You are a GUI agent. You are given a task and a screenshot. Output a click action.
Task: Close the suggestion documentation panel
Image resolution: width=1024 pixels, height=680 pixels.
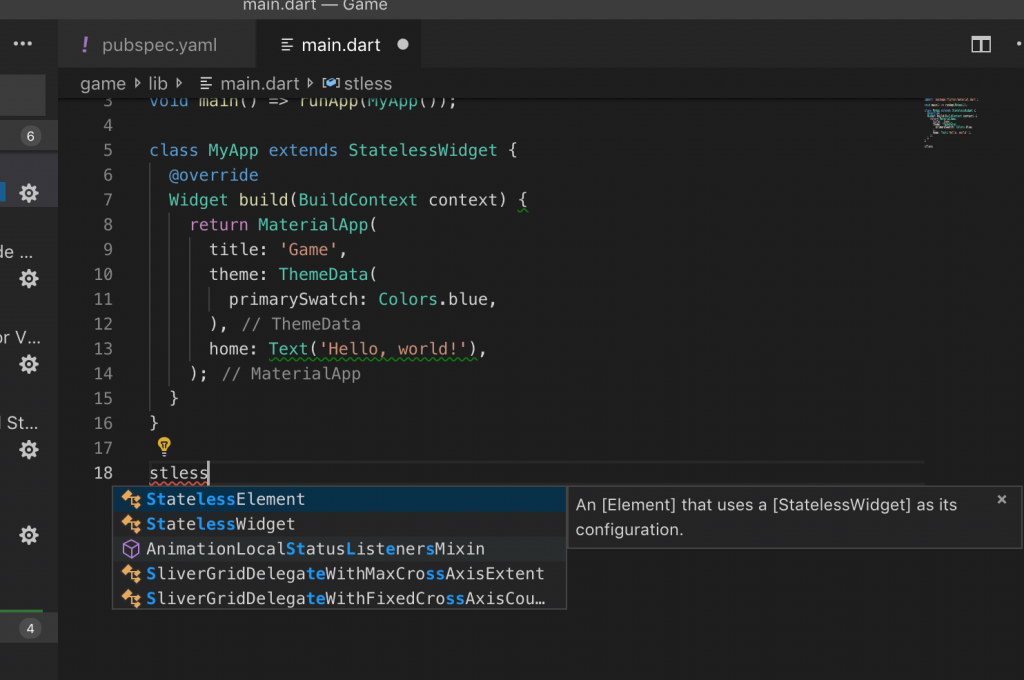1002,499
